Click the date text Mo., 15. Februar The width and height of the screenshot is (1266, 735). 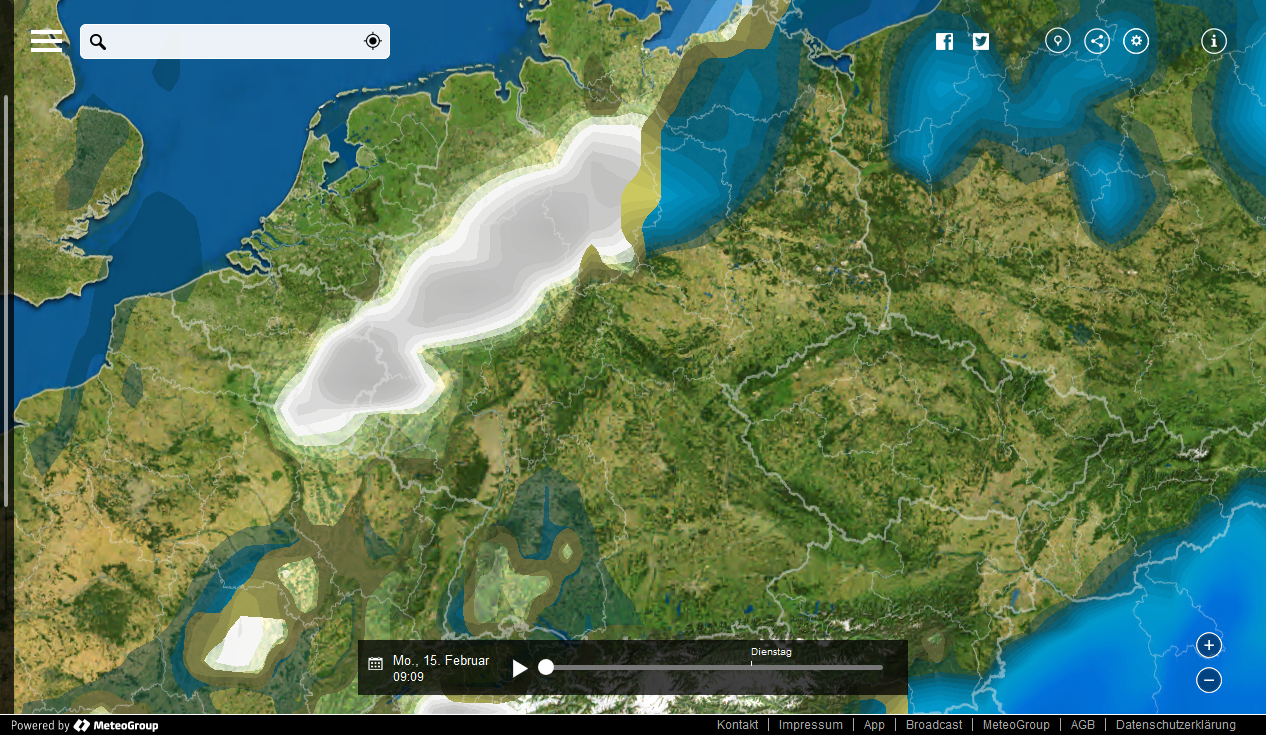point(441,661)
